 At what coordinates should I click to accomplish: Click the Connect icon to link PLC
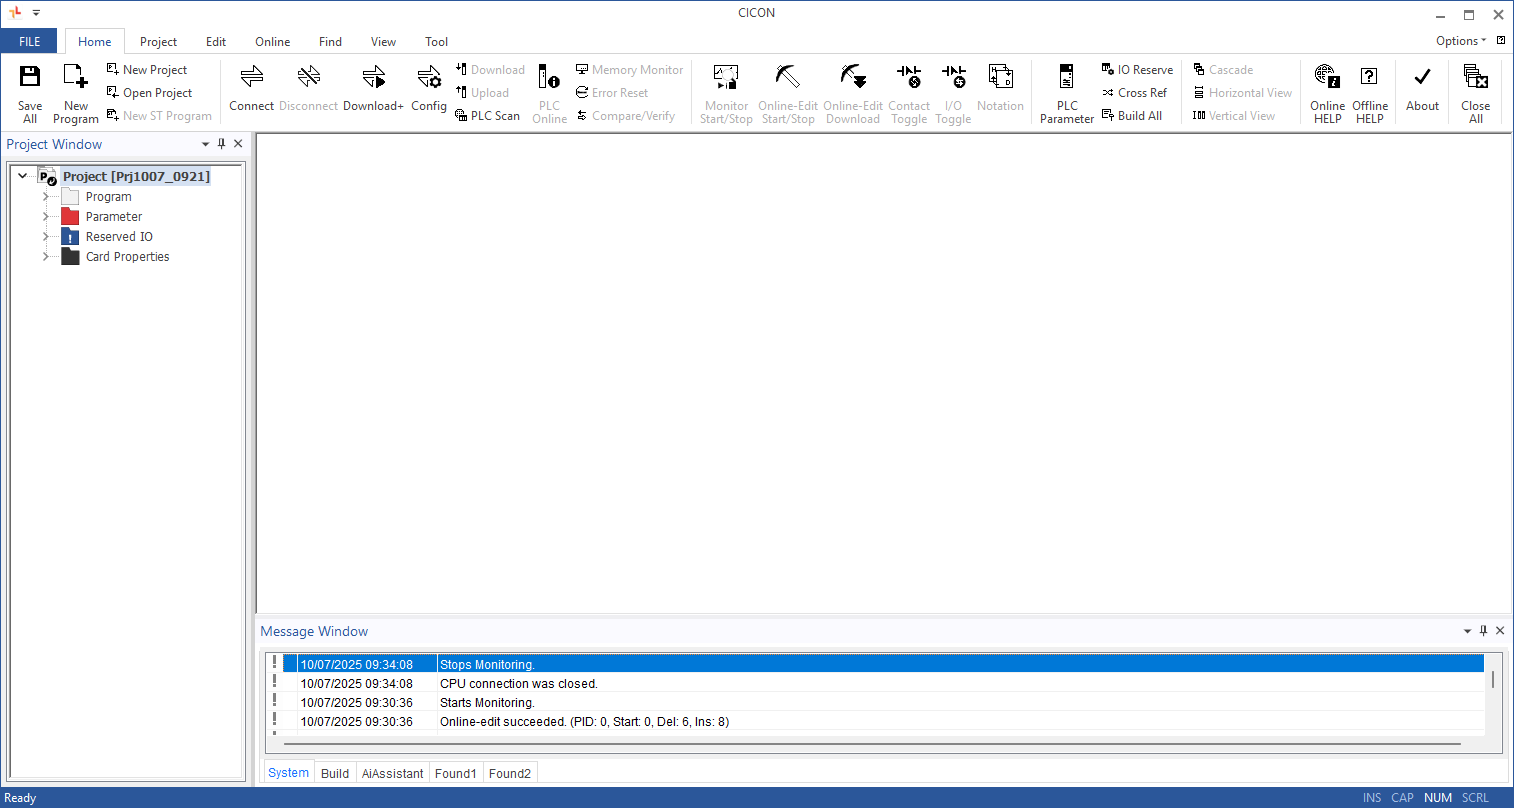(251, 78)
